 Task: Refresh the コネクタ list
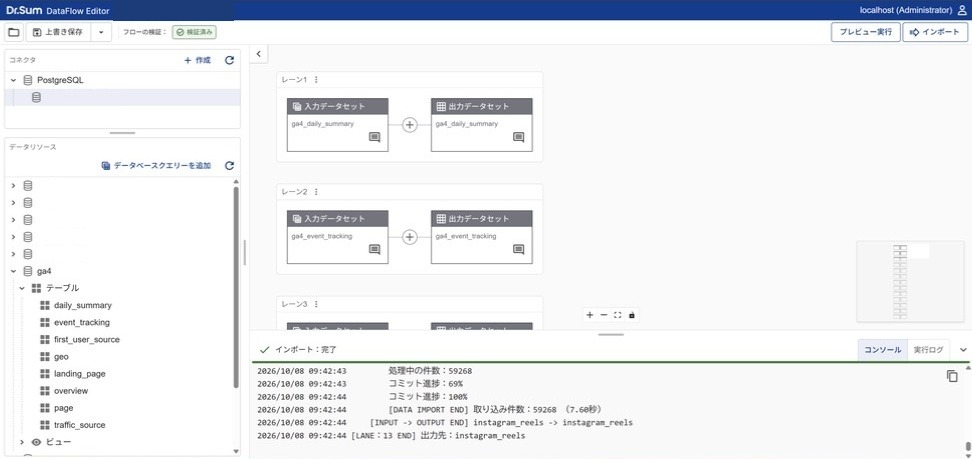click(x=229, y=60)
